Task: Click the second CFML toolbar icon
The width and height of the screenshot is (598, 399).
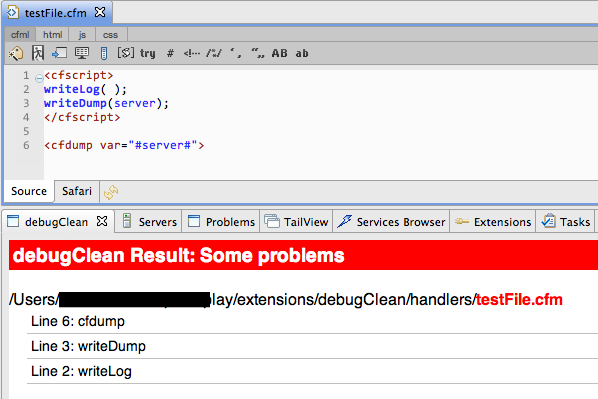Action: tap(38, 53)
